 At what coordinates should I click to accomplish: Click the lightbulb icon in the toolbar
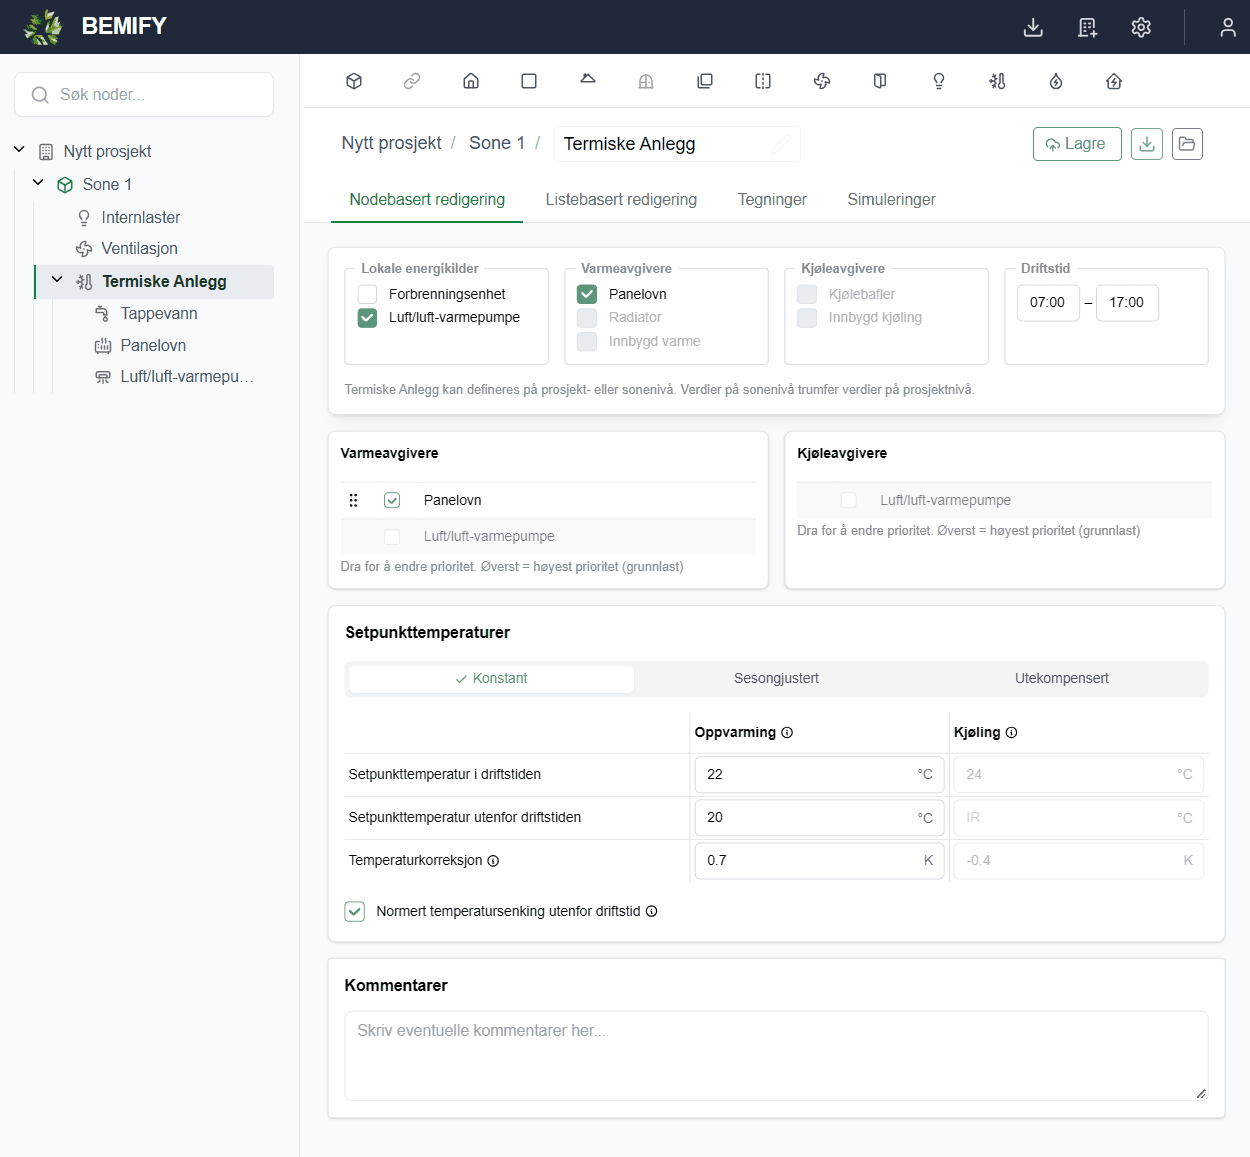(939, 81)
